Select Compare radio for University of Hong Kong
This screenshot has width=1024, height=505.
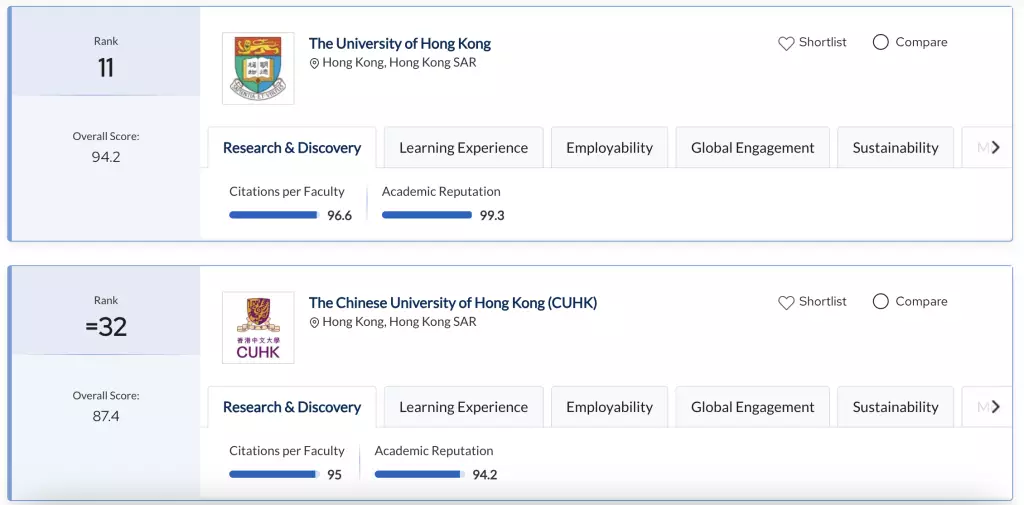(880, 42)
